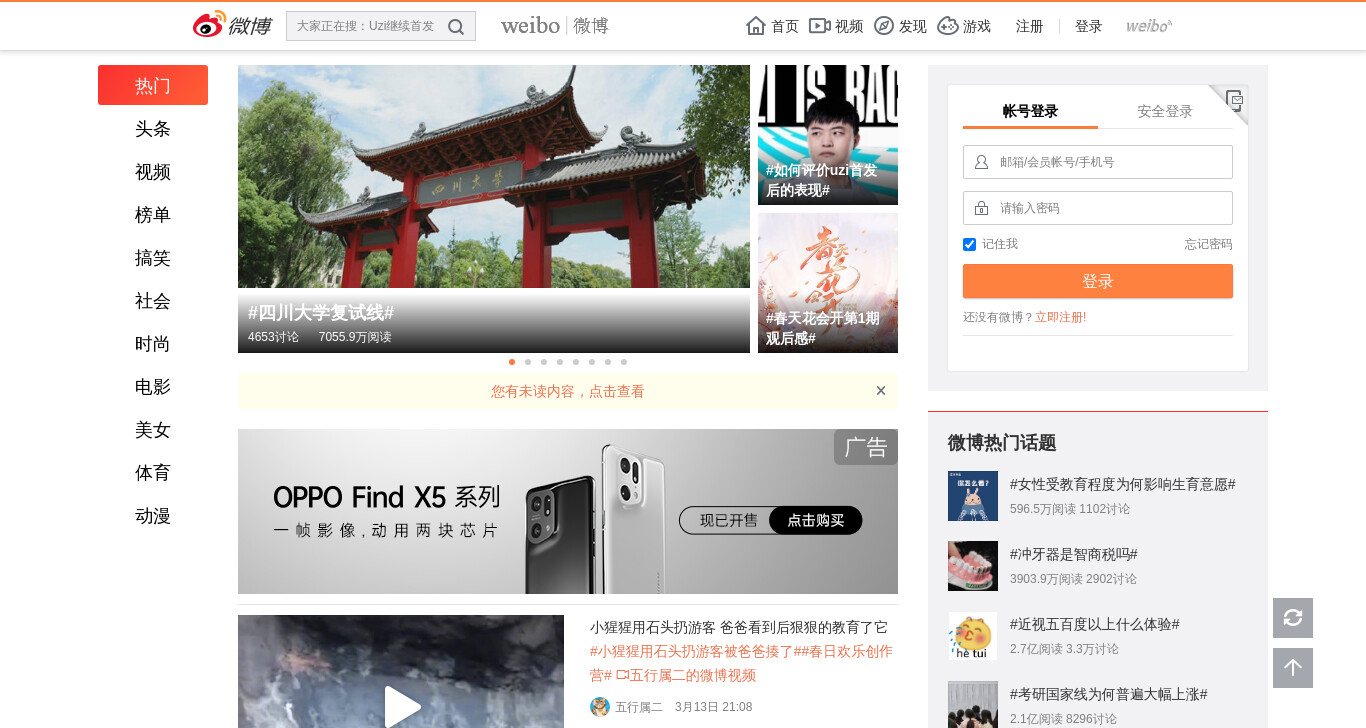Focus the 请输入密码 password field
This screenshot has width=1366, height=728.
1098,208
